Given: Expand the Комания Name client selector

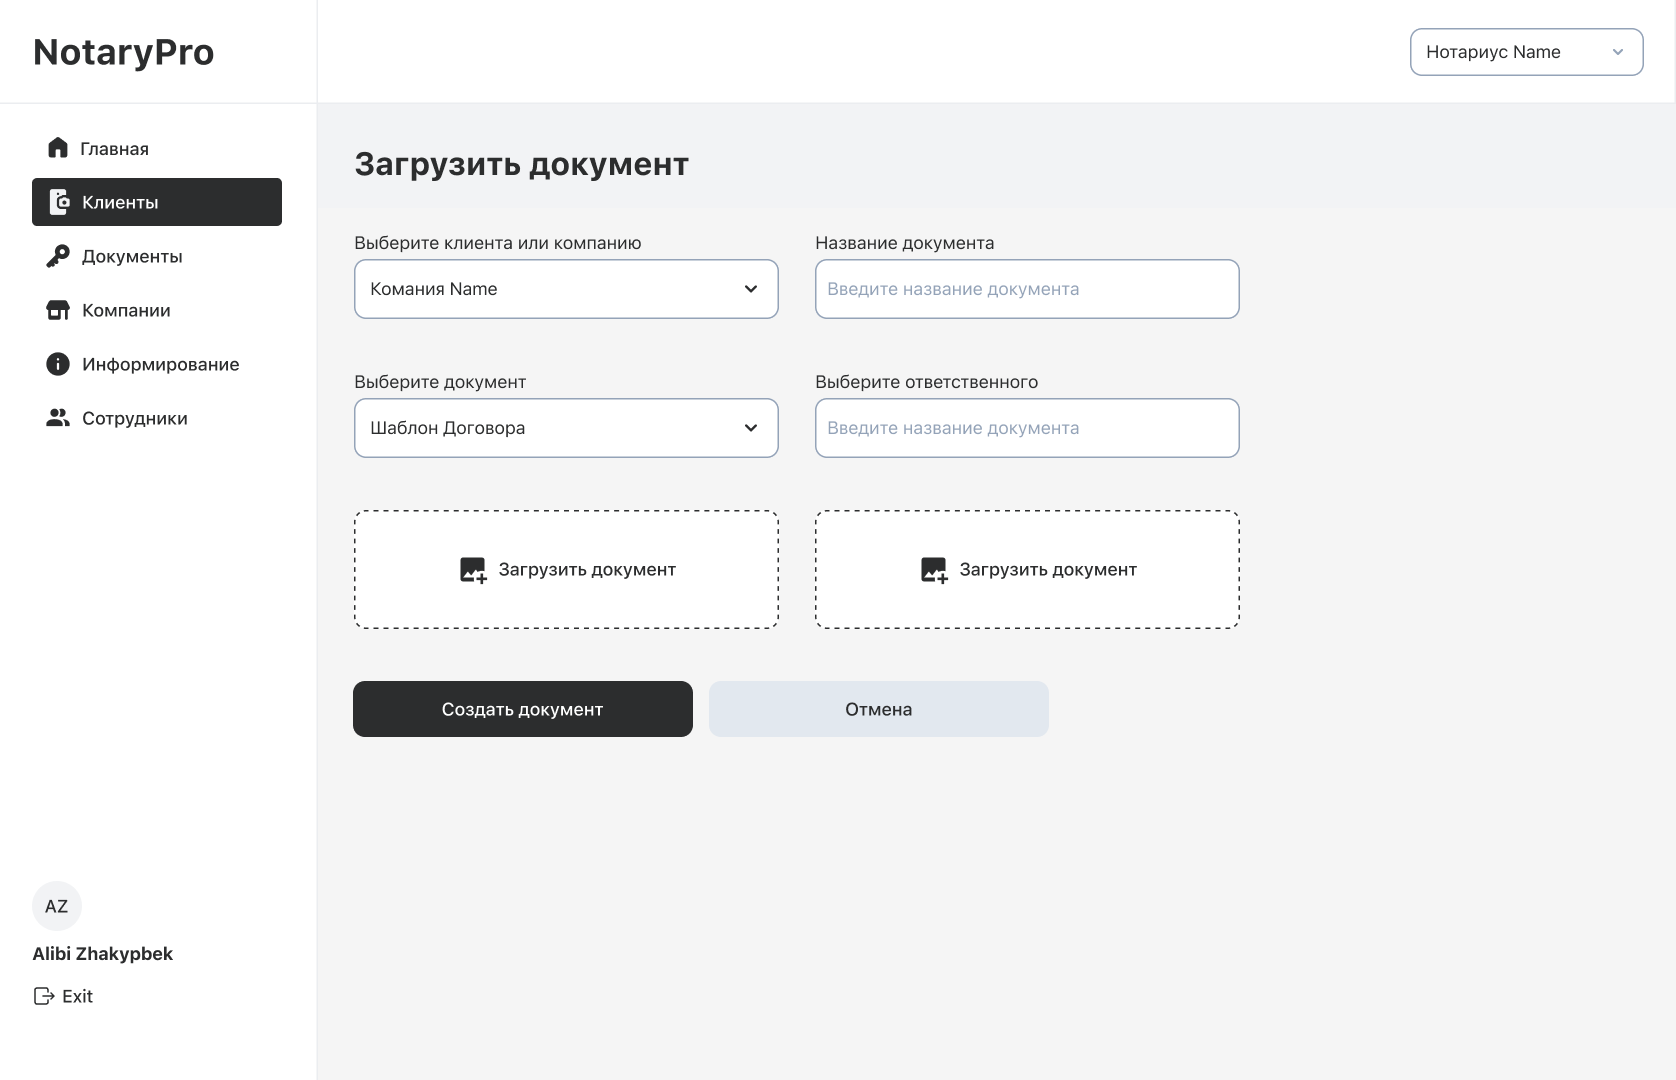Looking at the screenshot, I should click(566, 289).
